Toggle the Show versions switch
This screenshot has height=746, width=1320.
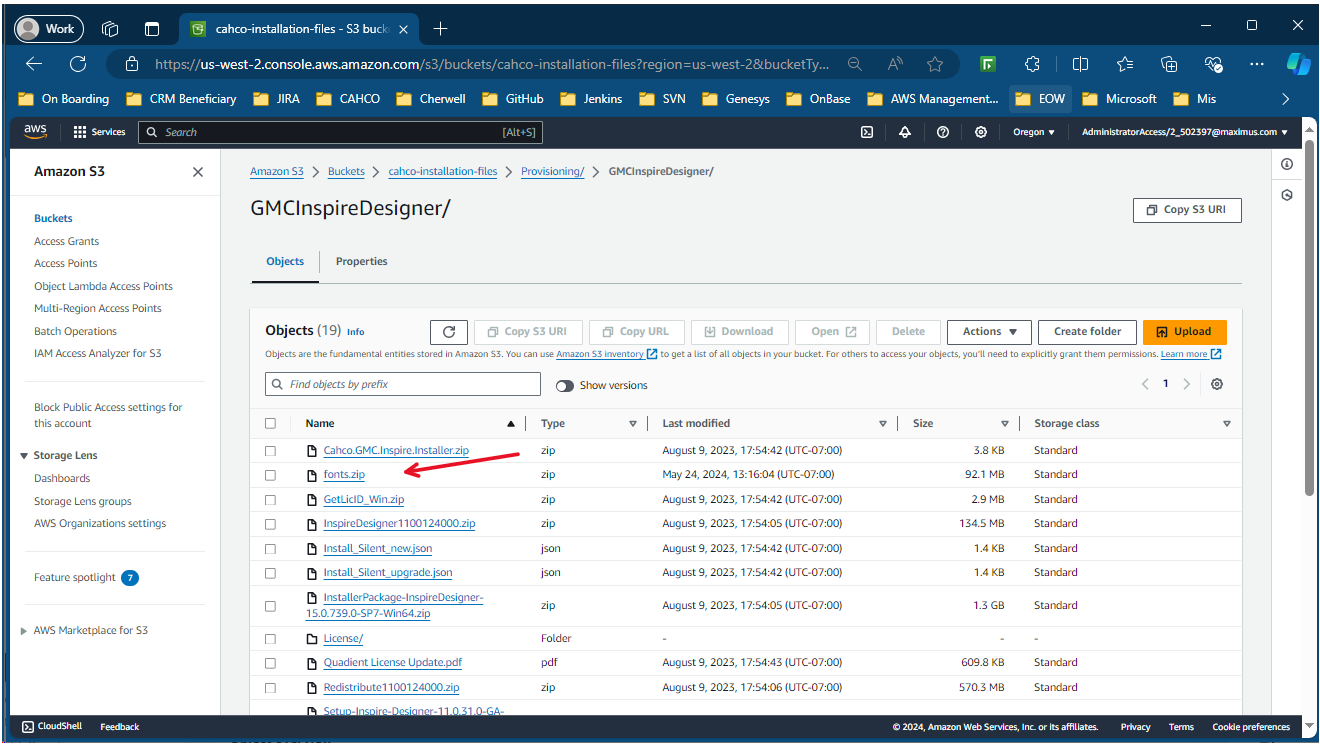pos(565,386)
